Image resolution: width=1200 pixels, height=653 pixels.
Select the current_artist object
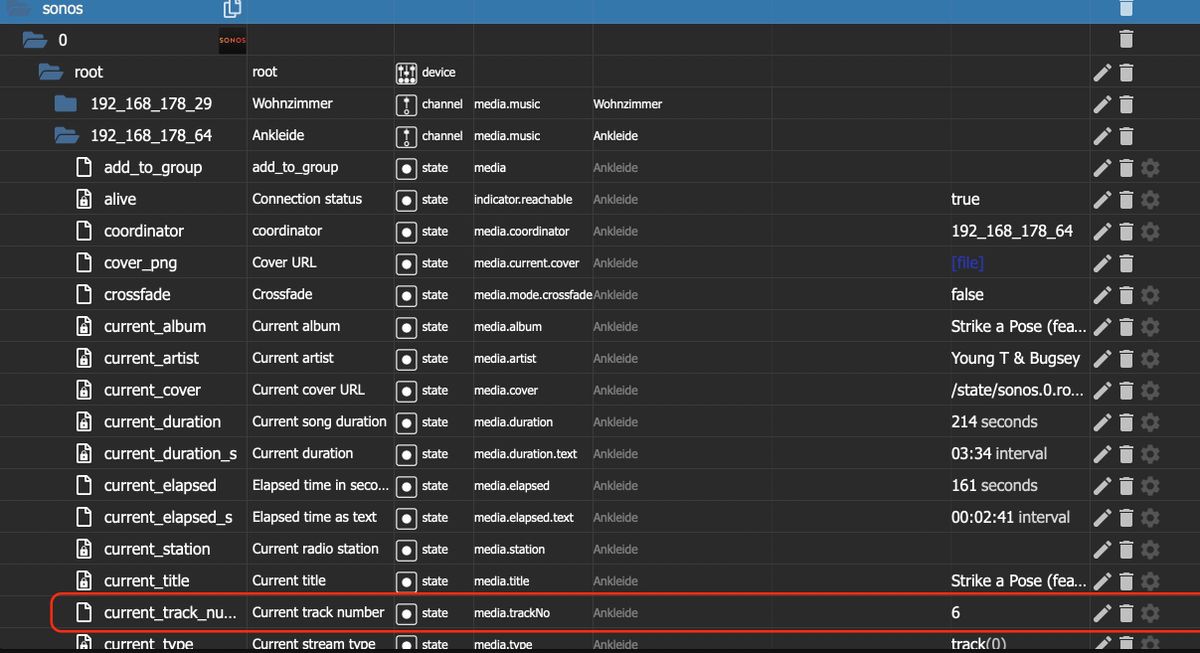[151, 358]
